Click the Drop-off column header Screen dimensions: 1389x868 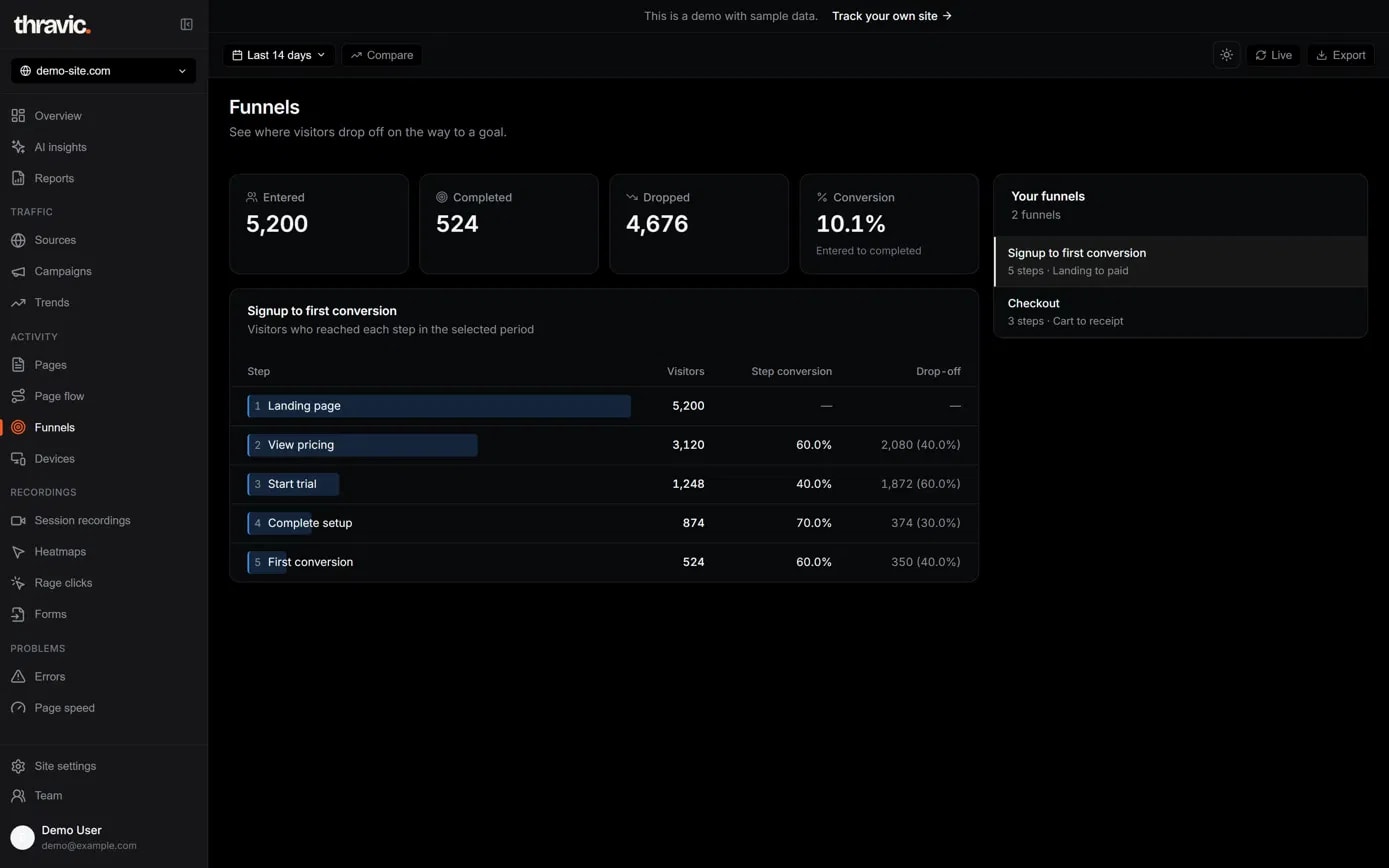click(x=938, y=371)
